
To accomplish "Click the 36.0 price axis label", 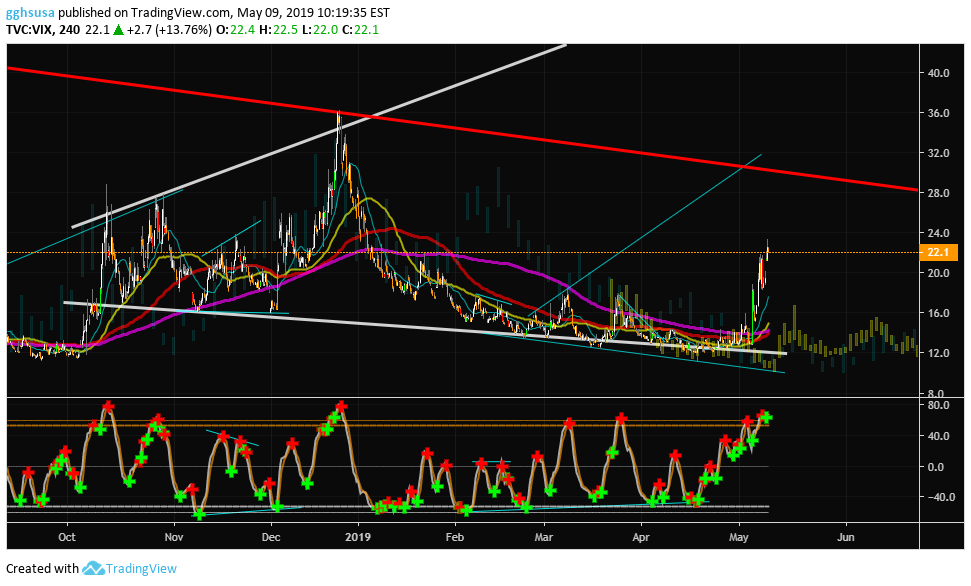I will coord(938,113).
